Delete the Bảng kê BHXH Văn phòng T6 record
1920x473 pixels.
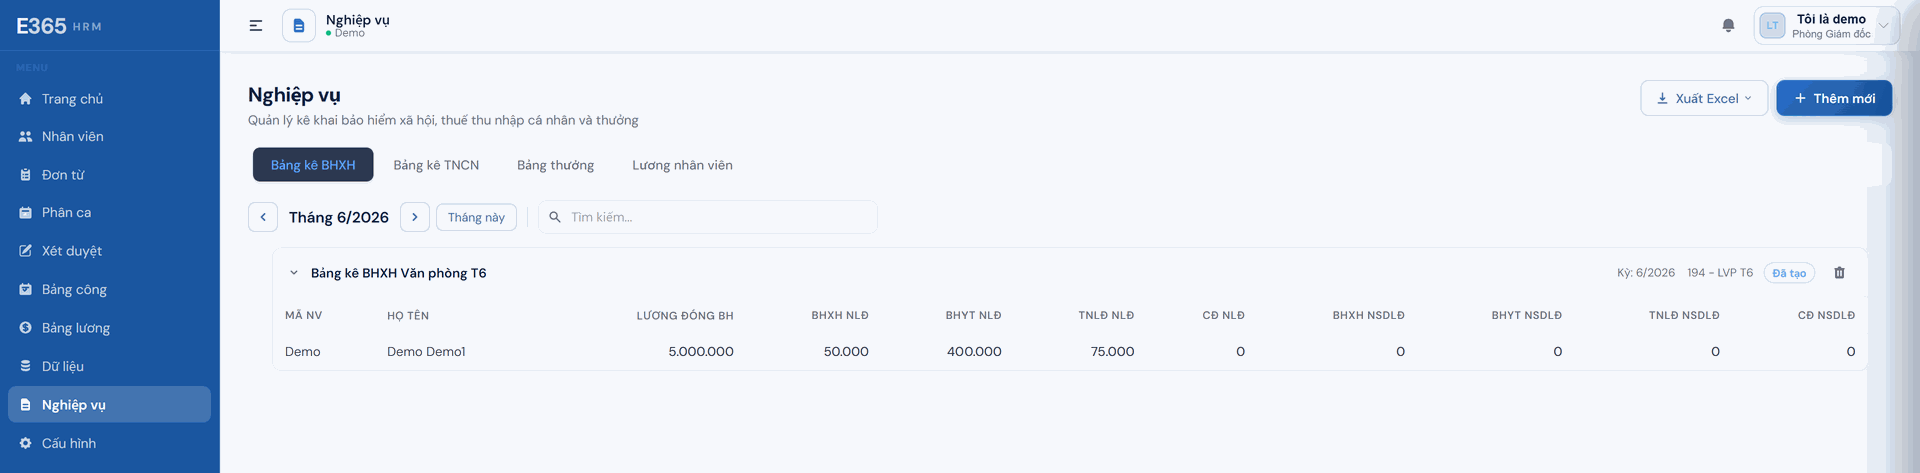[x=1839, y=273]
